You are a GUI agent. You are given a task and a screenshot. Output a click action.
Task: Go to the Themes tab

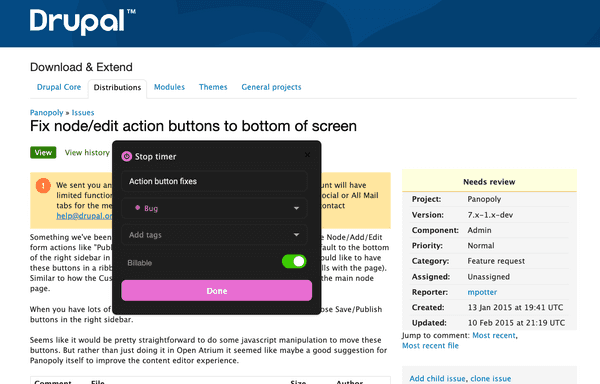click(x=213, y=87)
